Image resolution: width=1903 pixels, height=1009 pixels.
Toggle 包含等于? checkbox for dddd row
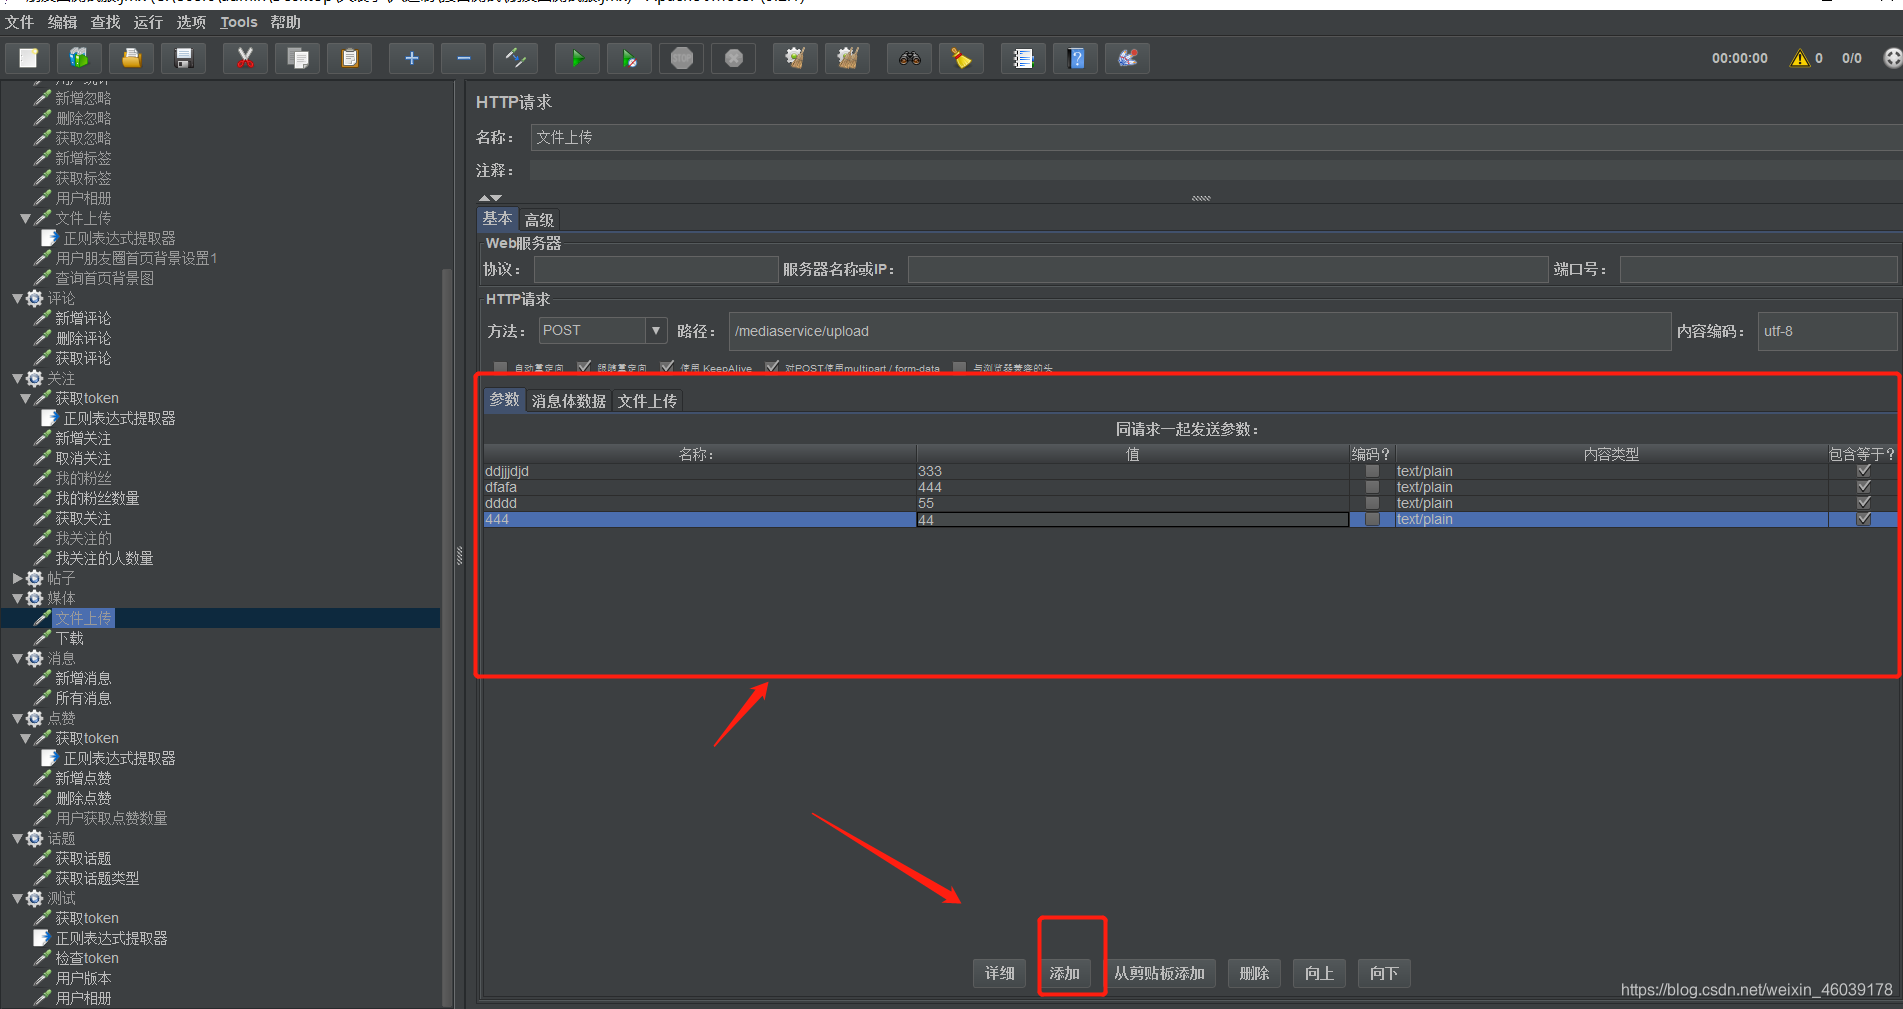[1864, 503]
